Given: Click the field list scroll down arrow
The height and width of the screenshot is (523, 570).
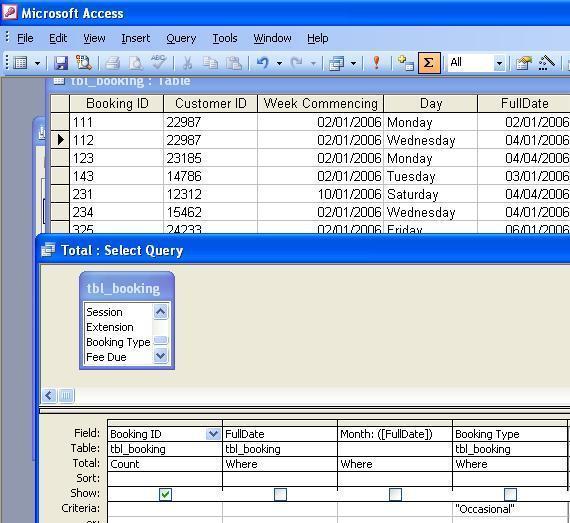Looking at the screenshot, I should tap(160, 356).
